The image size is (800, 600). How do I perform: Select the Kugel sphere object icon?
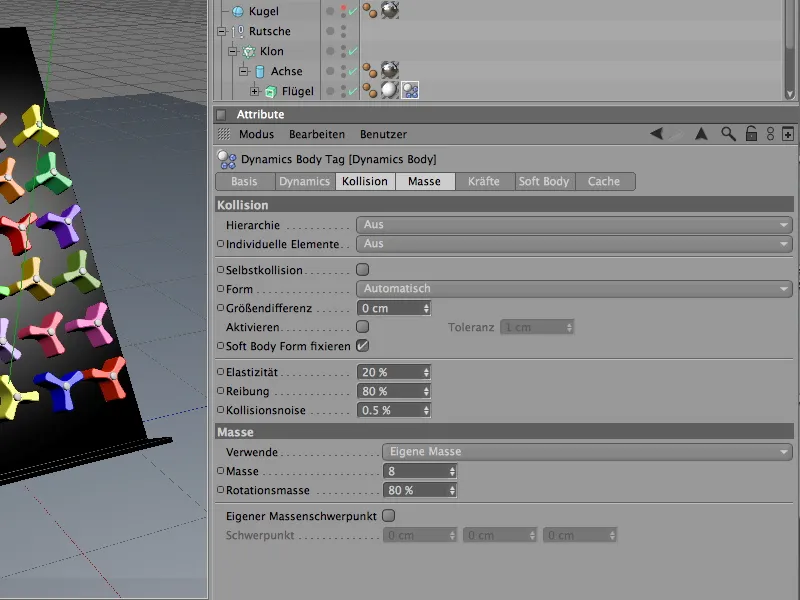coord(238,11)
